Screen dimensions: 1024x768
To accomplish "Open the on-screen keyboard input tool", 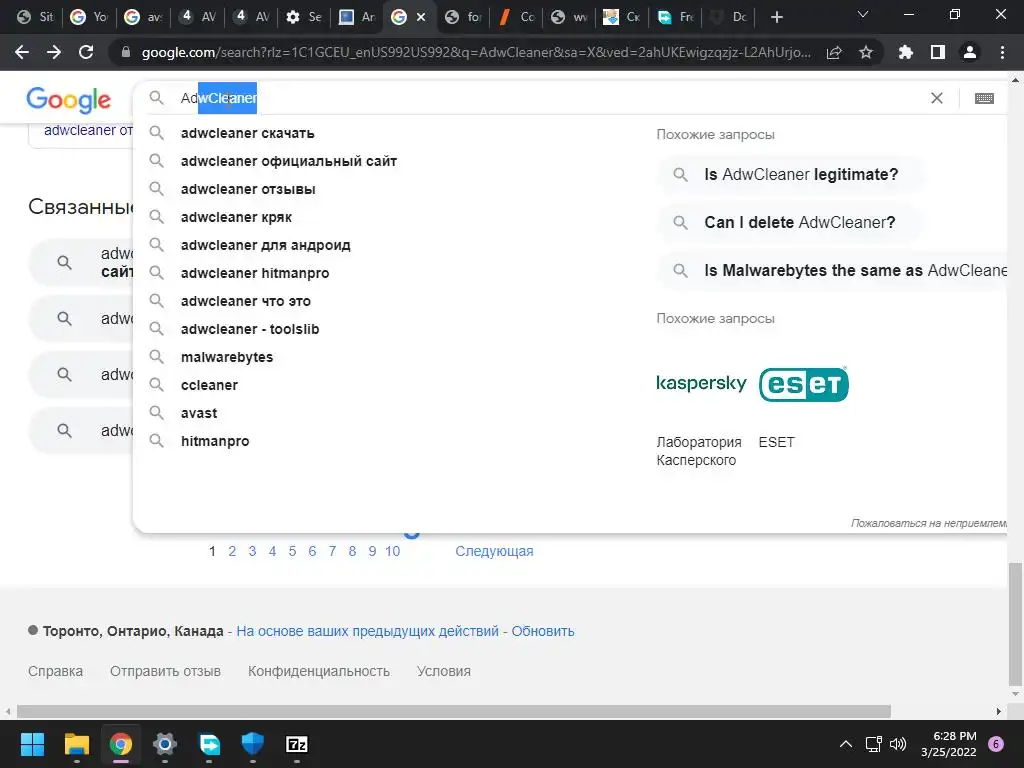I will pyautogui.click(x=984, y=99).
